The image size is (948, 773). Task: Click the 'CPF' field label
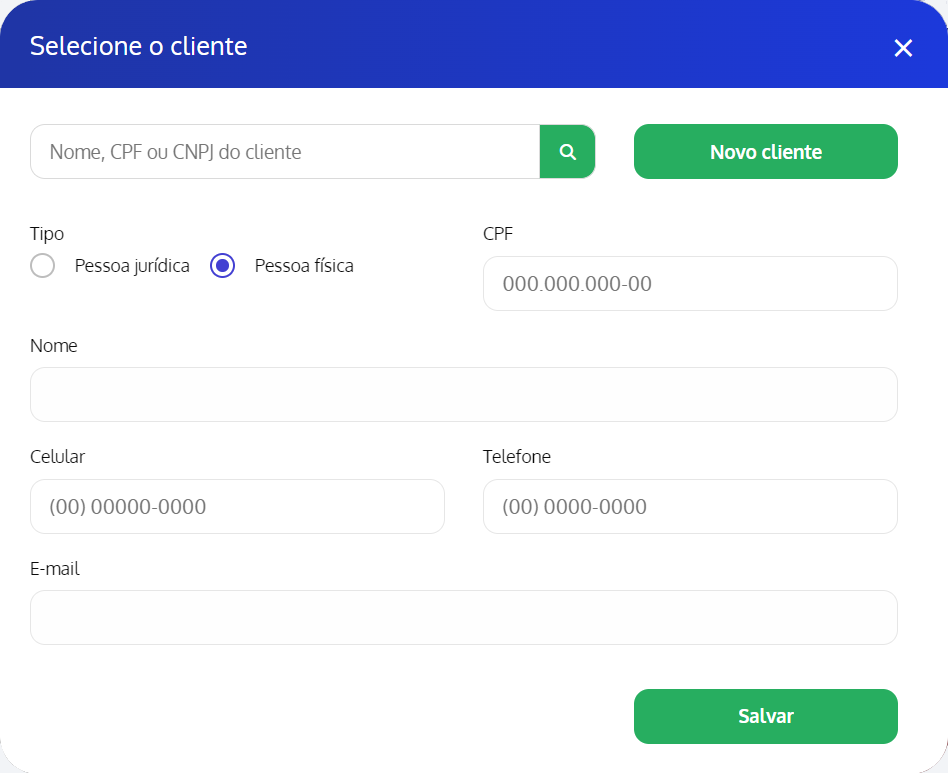498,234
